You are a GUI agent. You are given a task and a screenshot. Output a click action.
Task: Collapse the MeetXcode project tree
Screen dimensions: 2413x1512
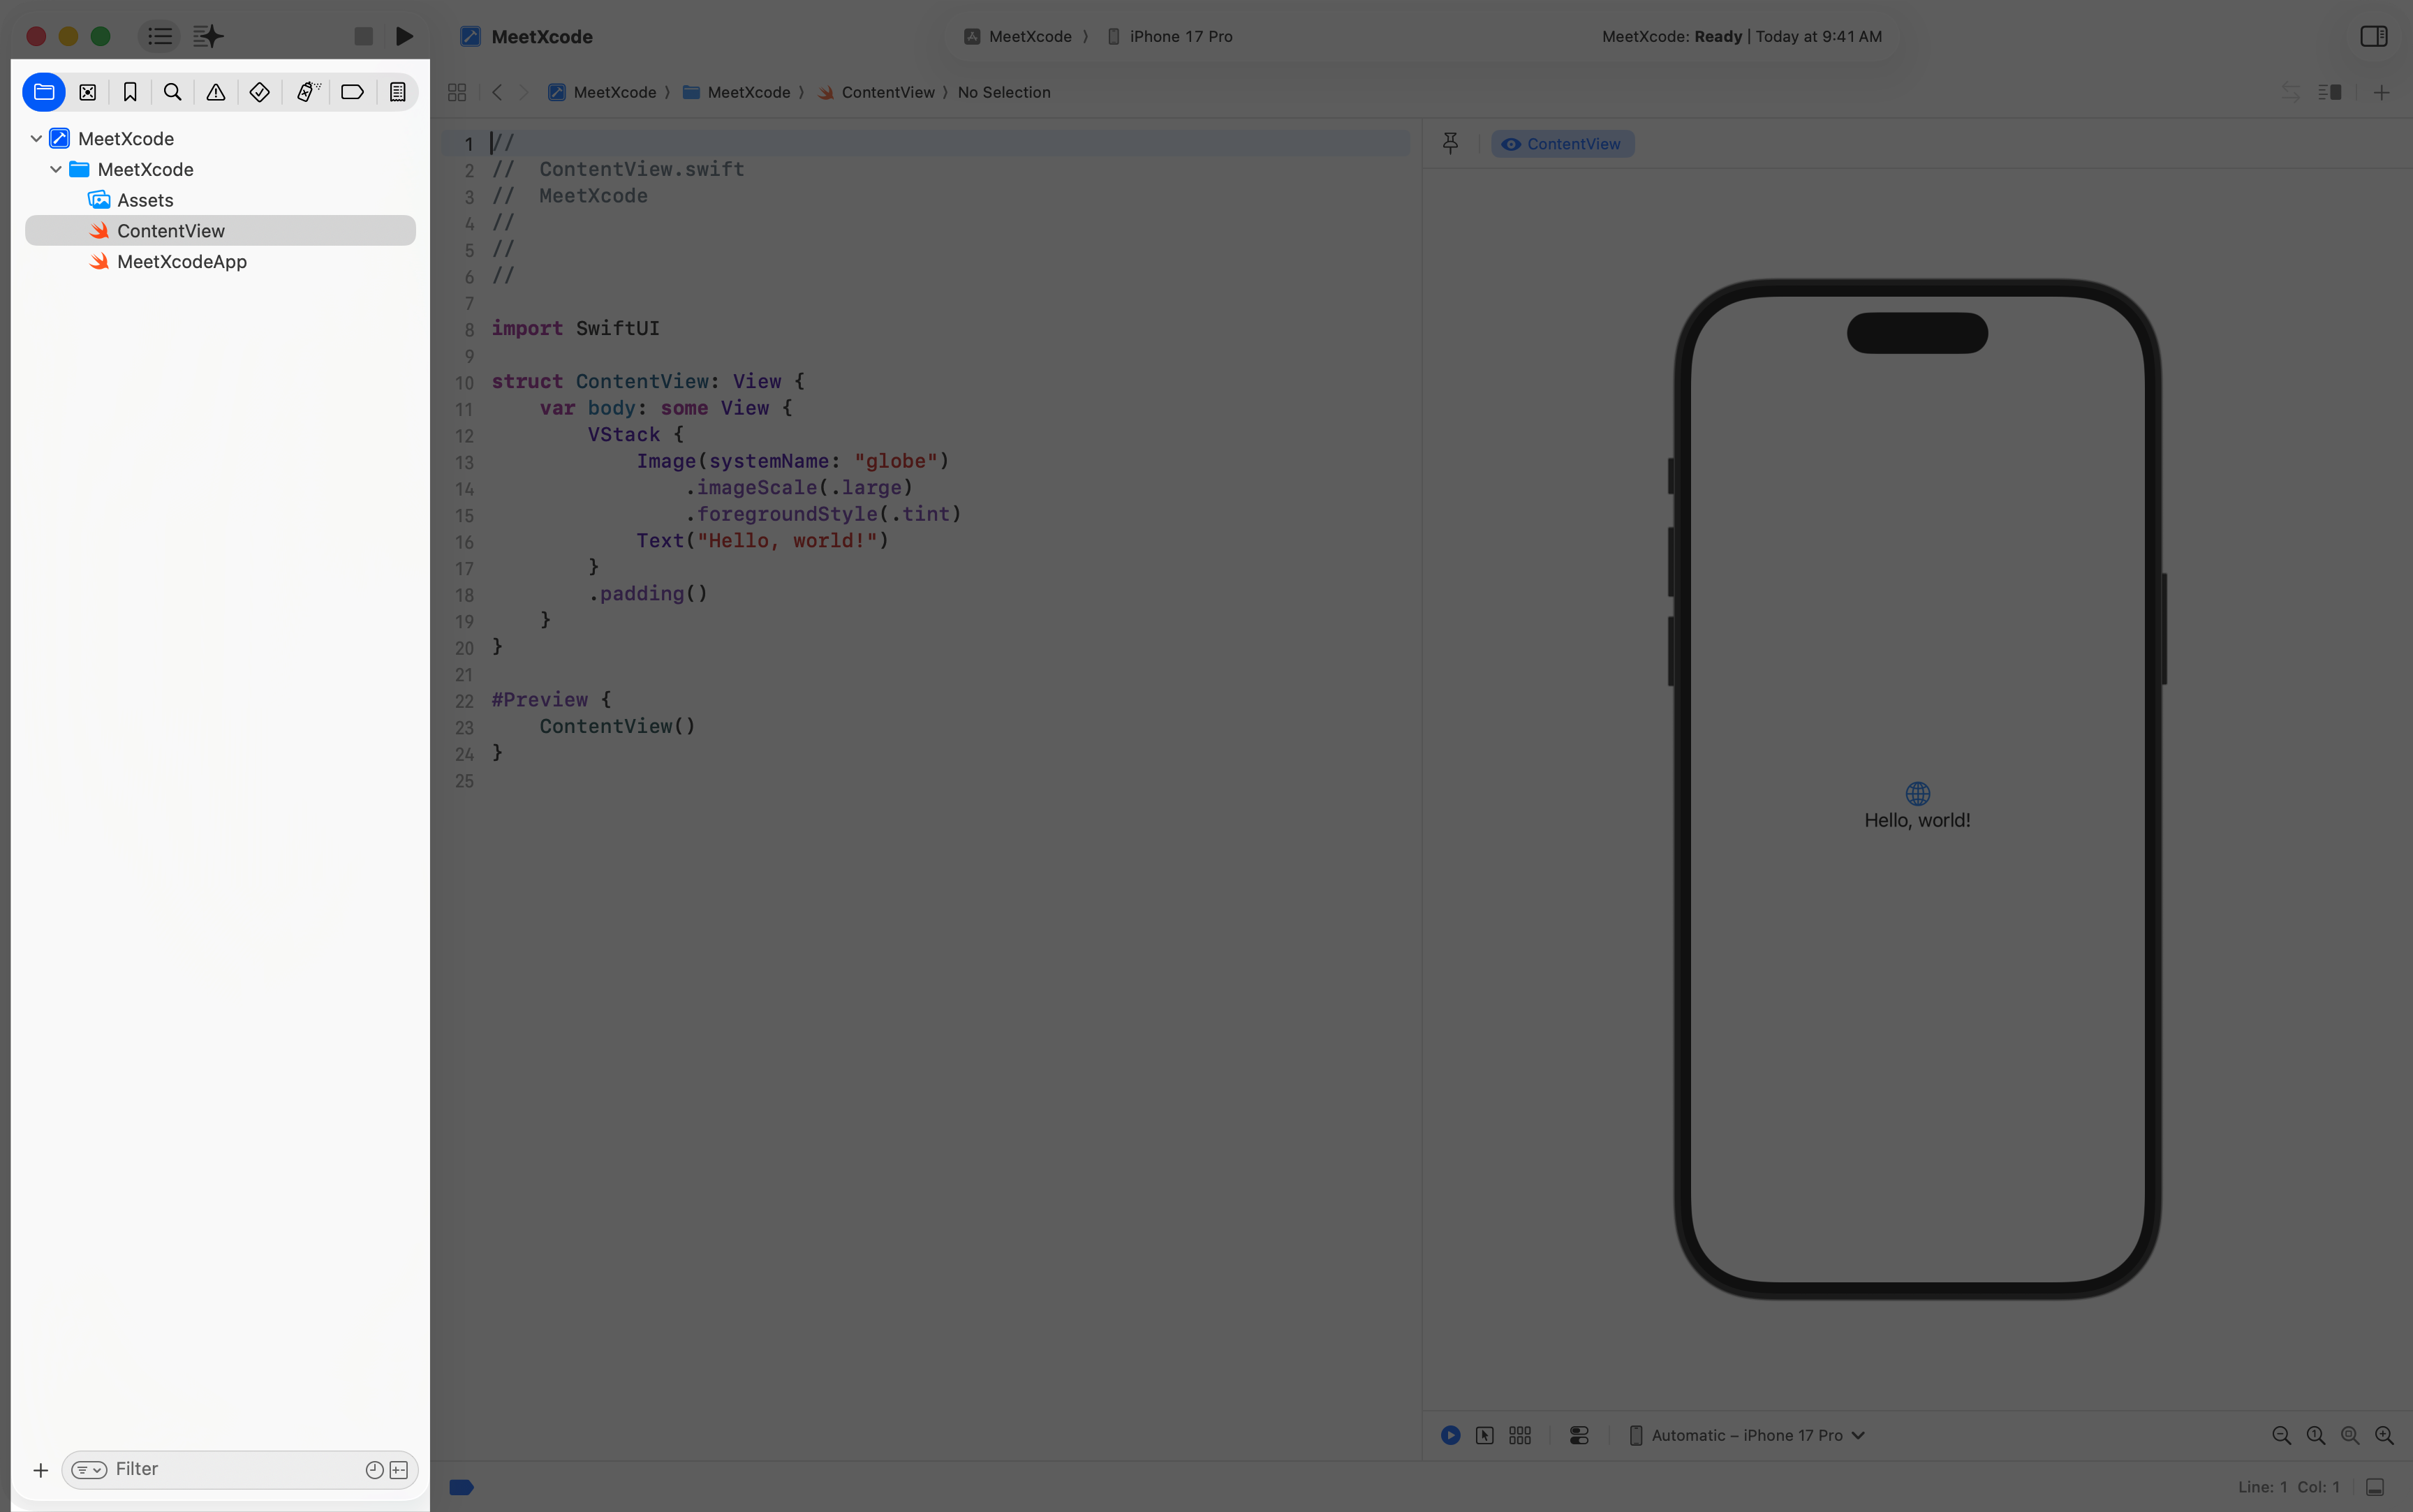35,138
